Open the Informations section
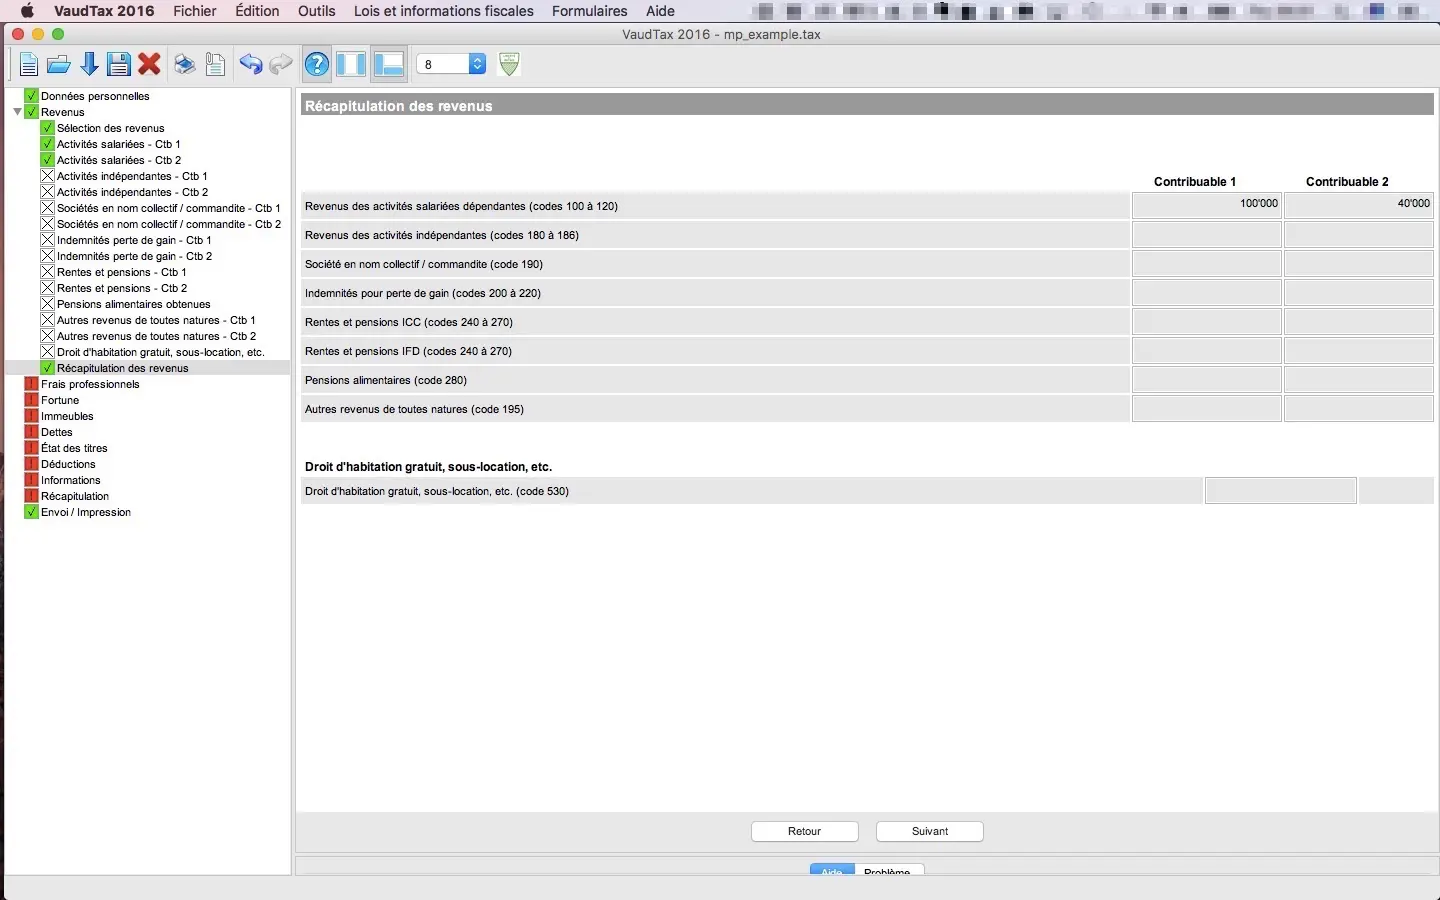Image resolution: width=1440 pixels, height=900 pixels. pyautogui.click(x=71, y=480)
